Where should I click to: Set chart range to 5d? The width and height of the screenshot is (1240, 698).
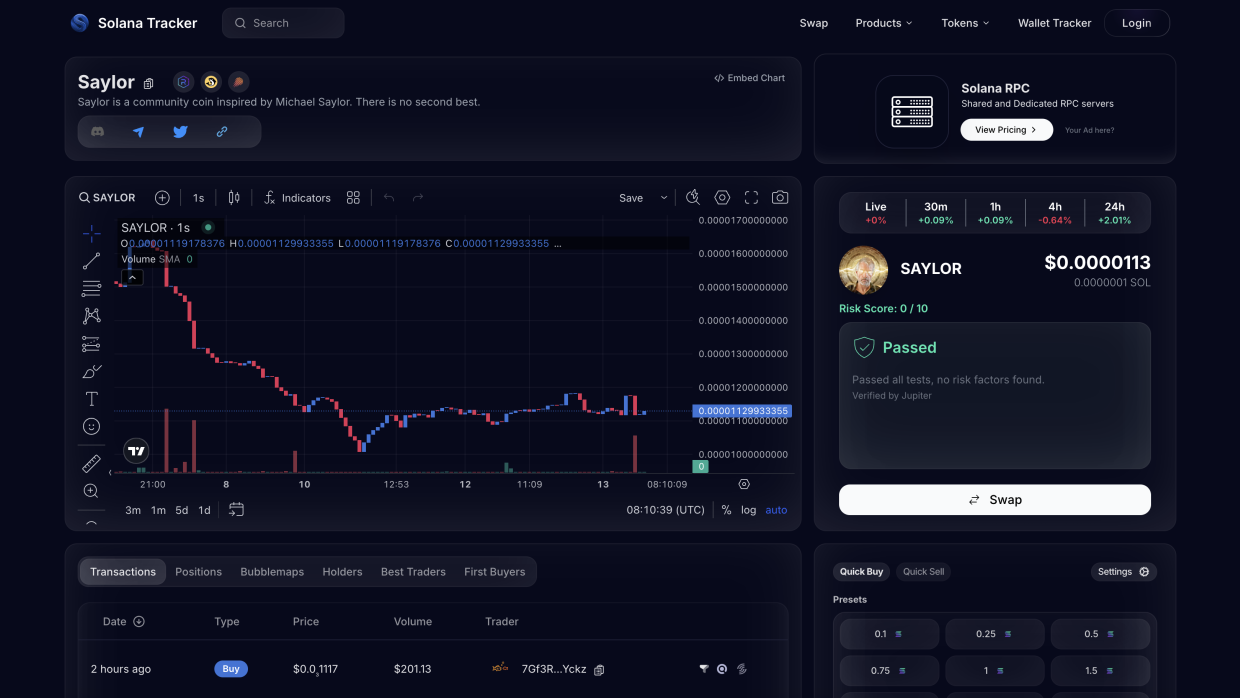point(181,510)
